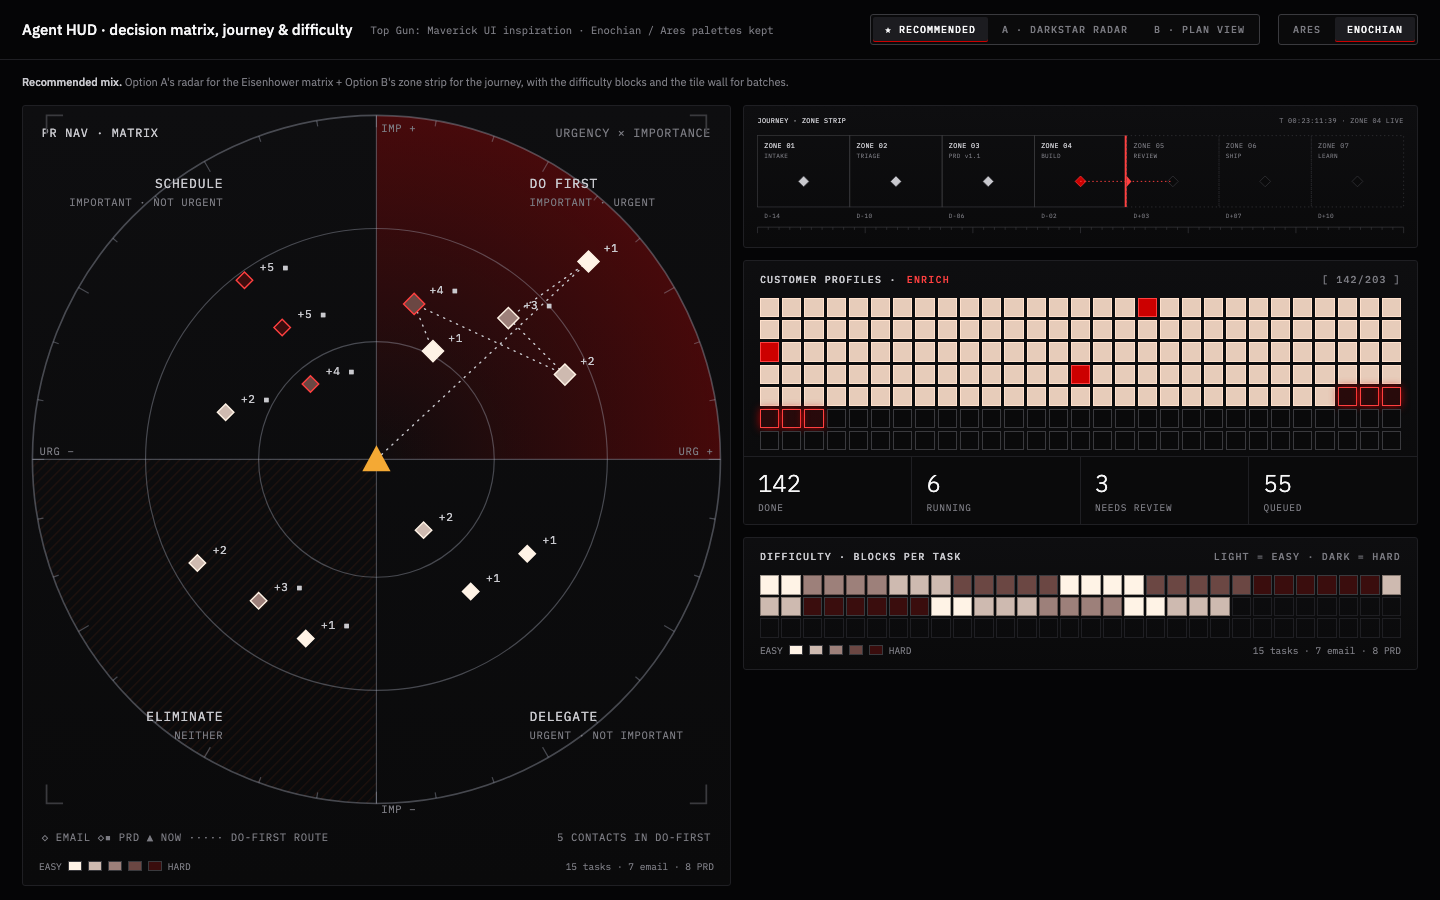1440x900 pixels.
Task: Click the DO FIRST quadrant heading
Action: (563, 184)
